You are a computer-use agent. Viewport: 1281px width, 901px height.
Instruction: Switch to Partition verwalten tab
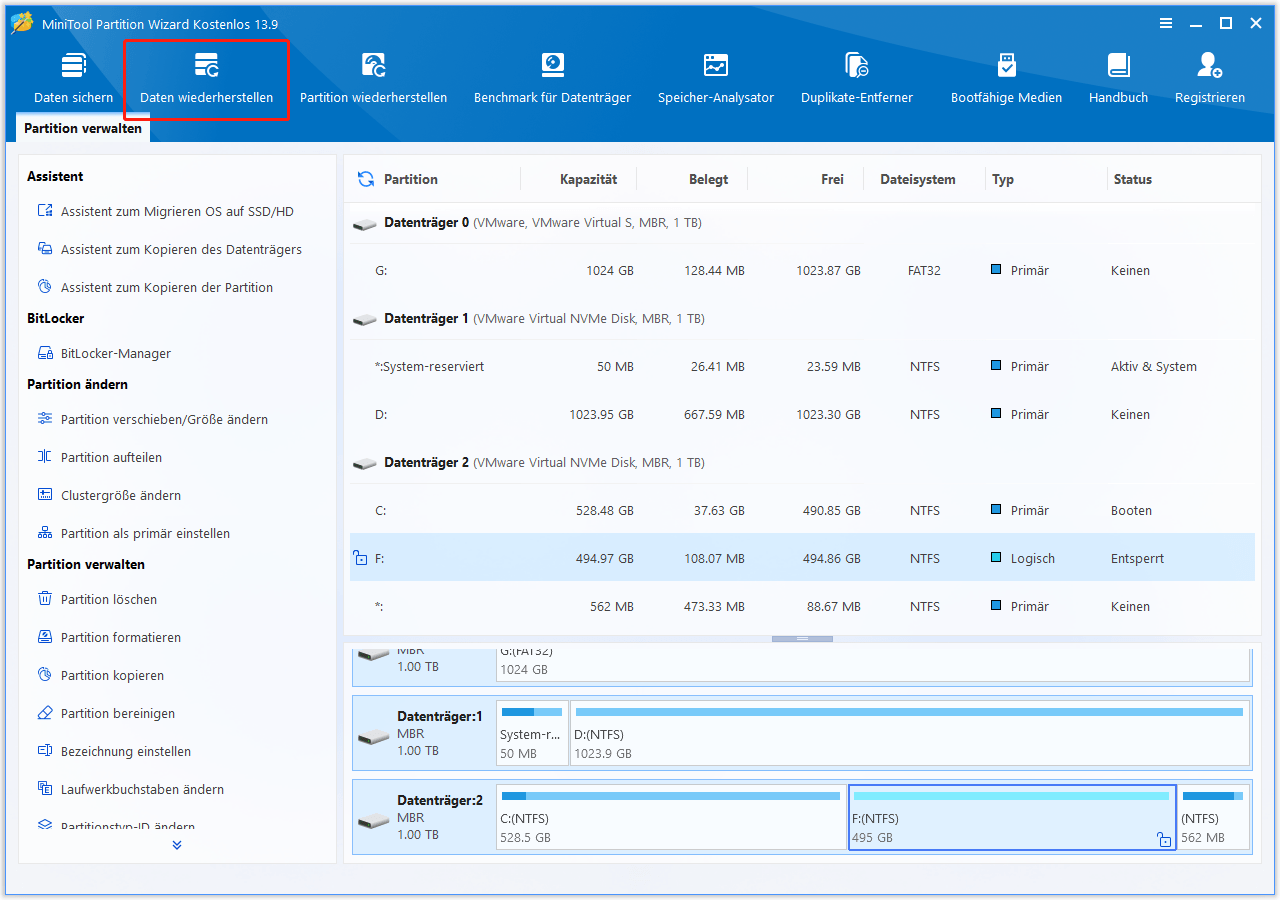click(83, 129)
